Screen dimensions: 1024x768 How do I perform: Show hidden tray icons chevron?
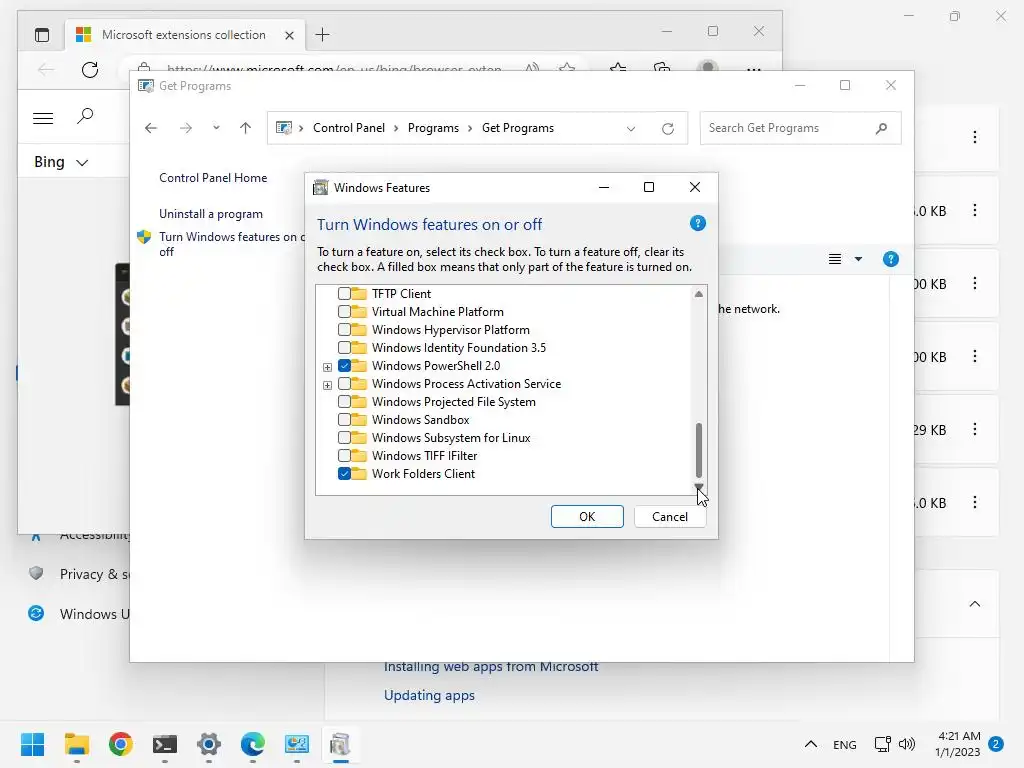[x=810, y=744]
